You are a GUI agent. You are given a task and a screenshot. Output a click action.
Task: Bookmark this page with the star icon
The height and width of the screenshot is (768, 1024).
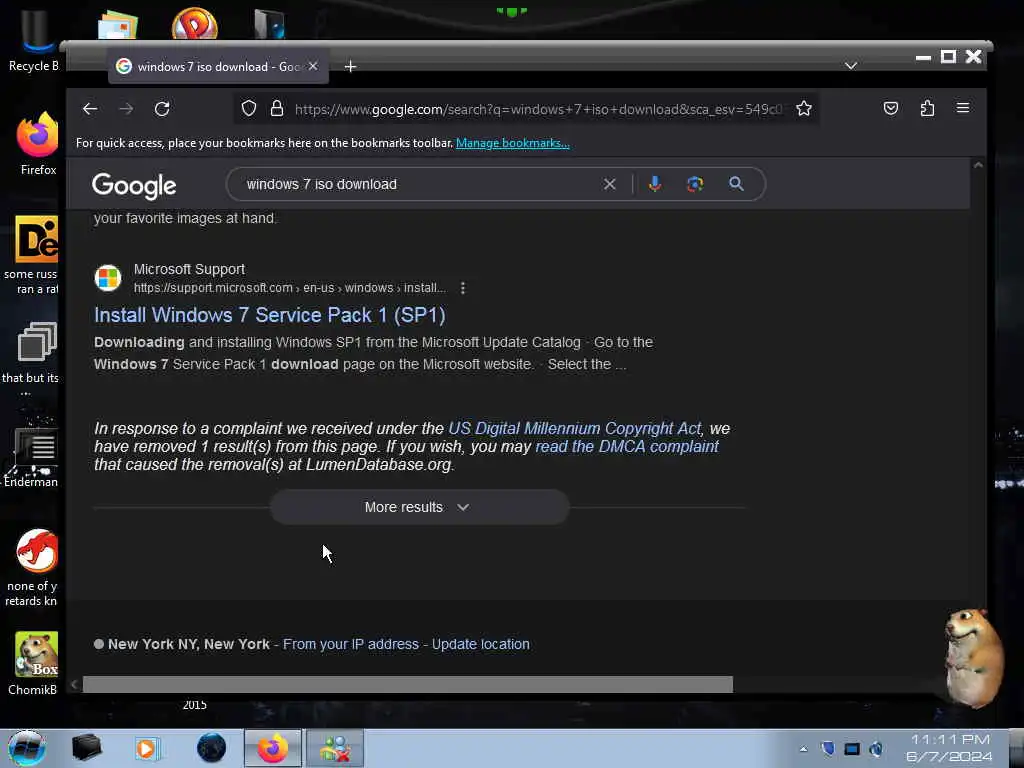click(x=804, y=108)
